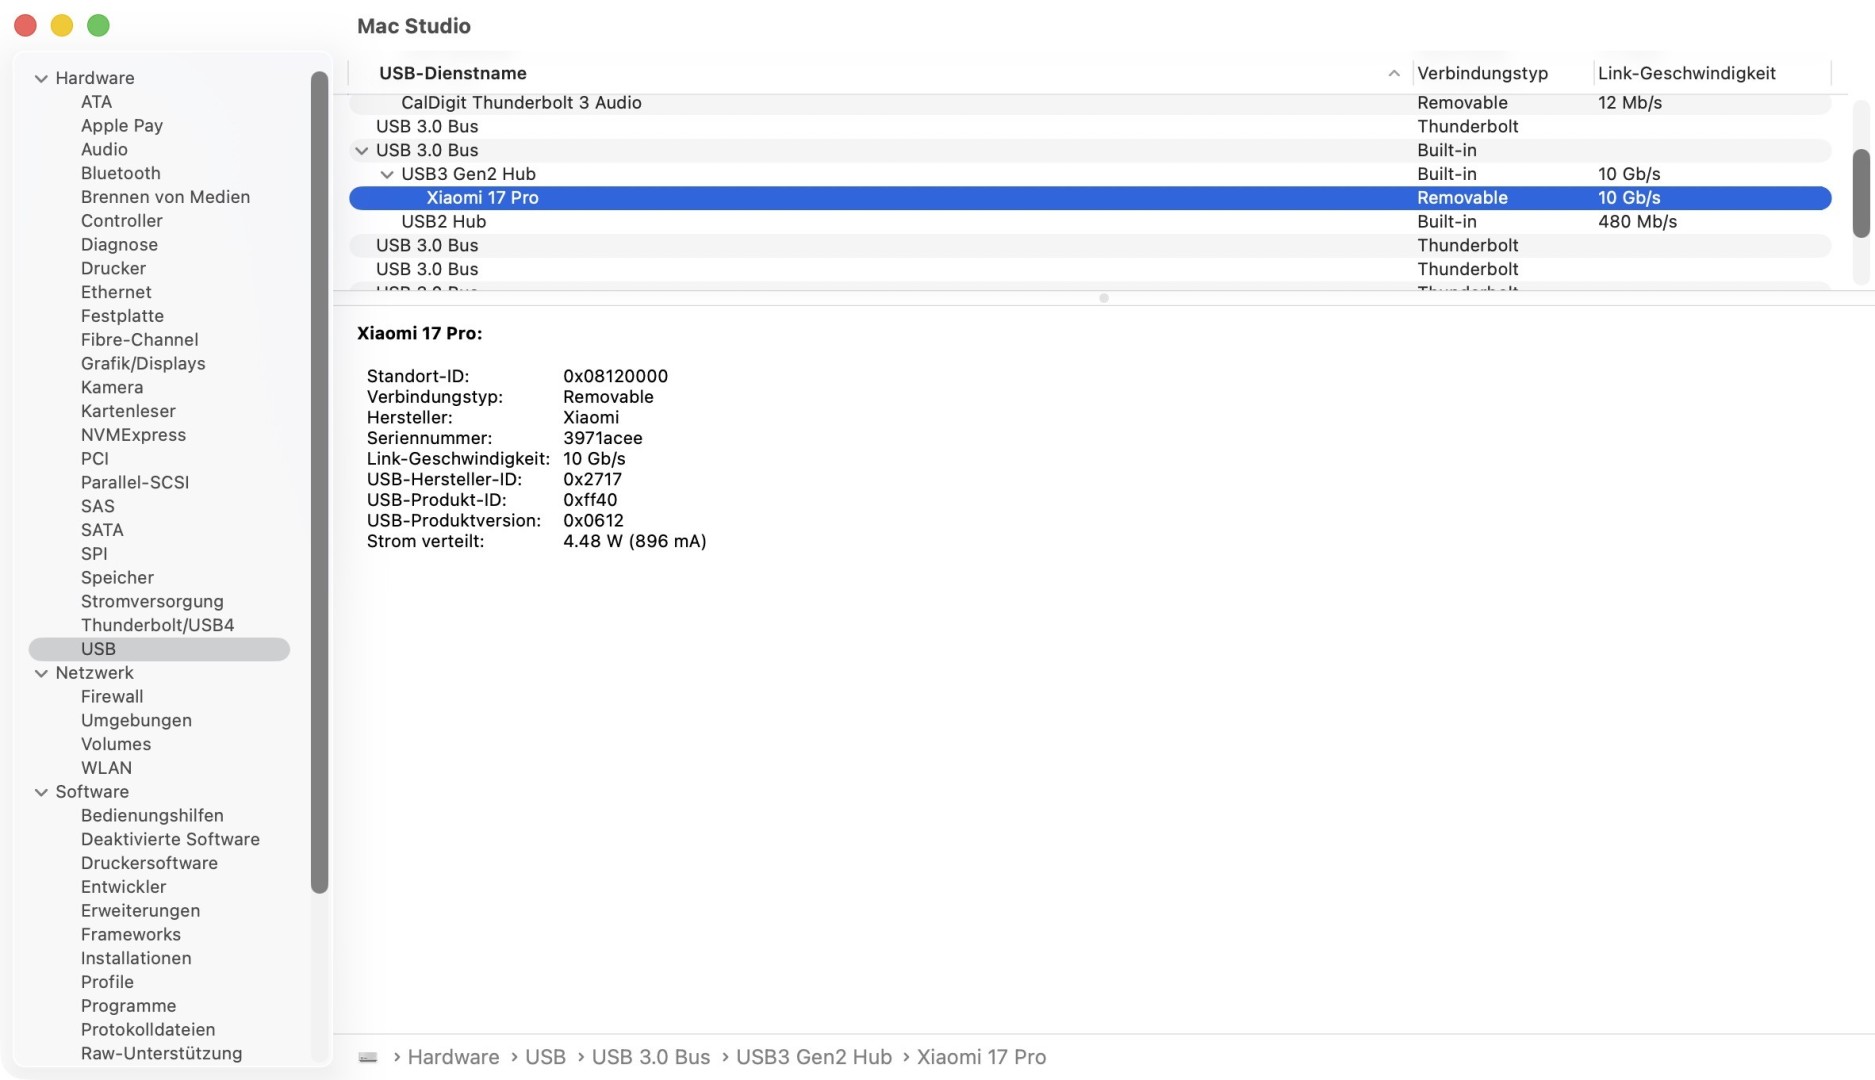
Task: Collapse the Netzwerk section in sidebar
Action: click(41, 673)
